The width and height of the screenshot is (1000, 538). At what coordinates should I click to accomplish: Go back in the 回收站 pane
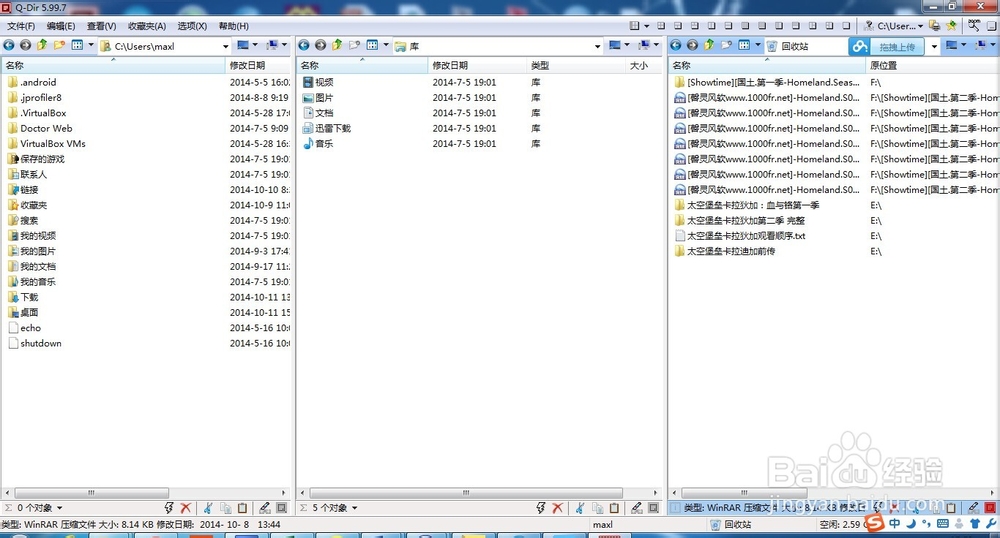tap(675, 45)
